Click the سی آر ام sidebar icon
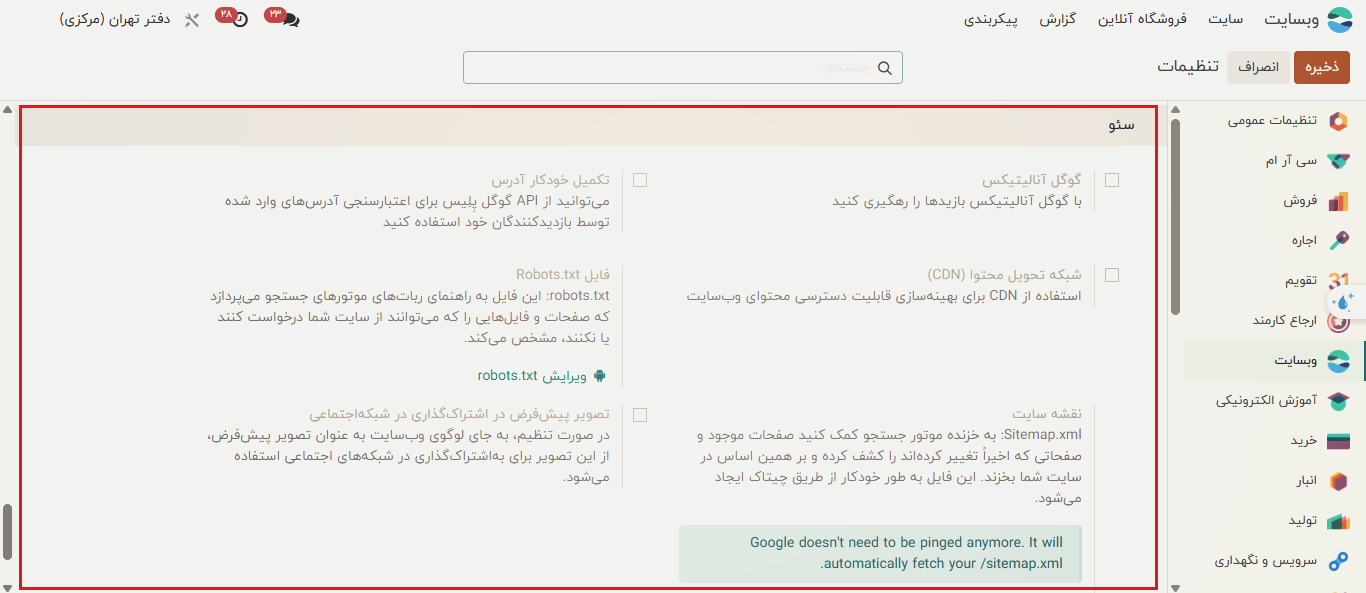Image resolution: width=1366 pixels, height=593 pixels. pos(1338,161)
